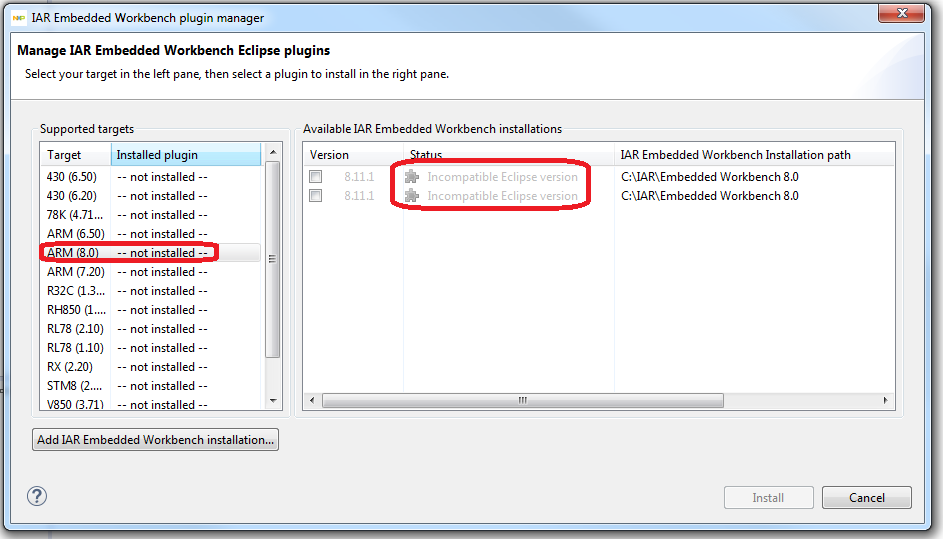Click 'not installed' cell for RX (2.20)
The height and width of the screenshot is (539, 943).
162,367
